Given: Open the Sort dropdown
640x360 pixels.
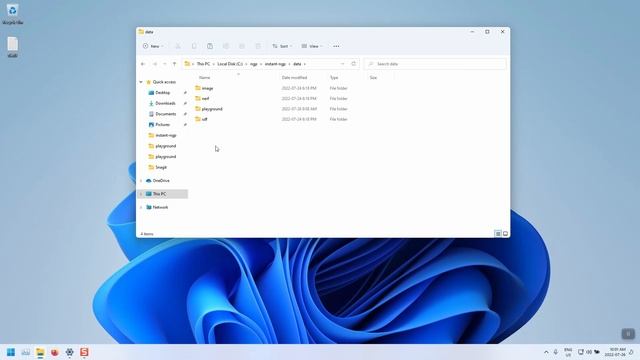Looking at the screenshot, I should pyautogui.click(x=282, y=46).
